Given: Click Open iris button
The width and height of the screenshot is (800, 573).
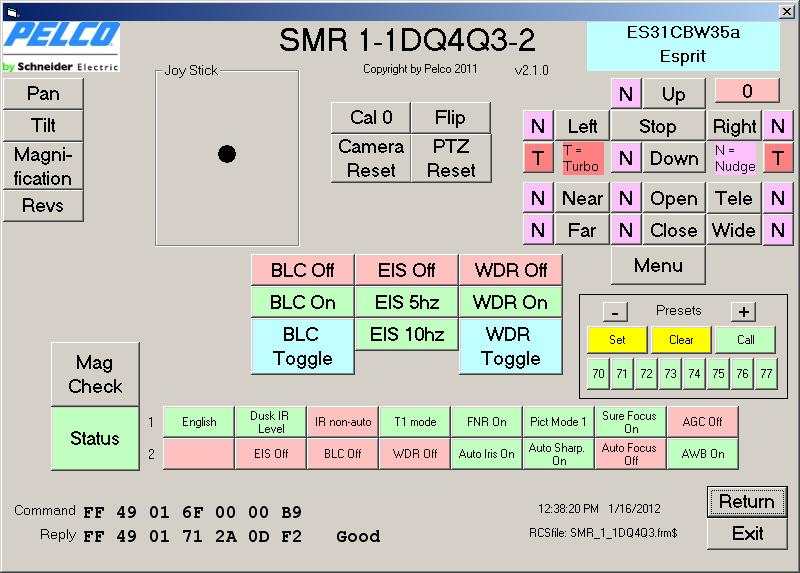Looking at the screenshot, I should pyautogui.click(x=673, y=198).
